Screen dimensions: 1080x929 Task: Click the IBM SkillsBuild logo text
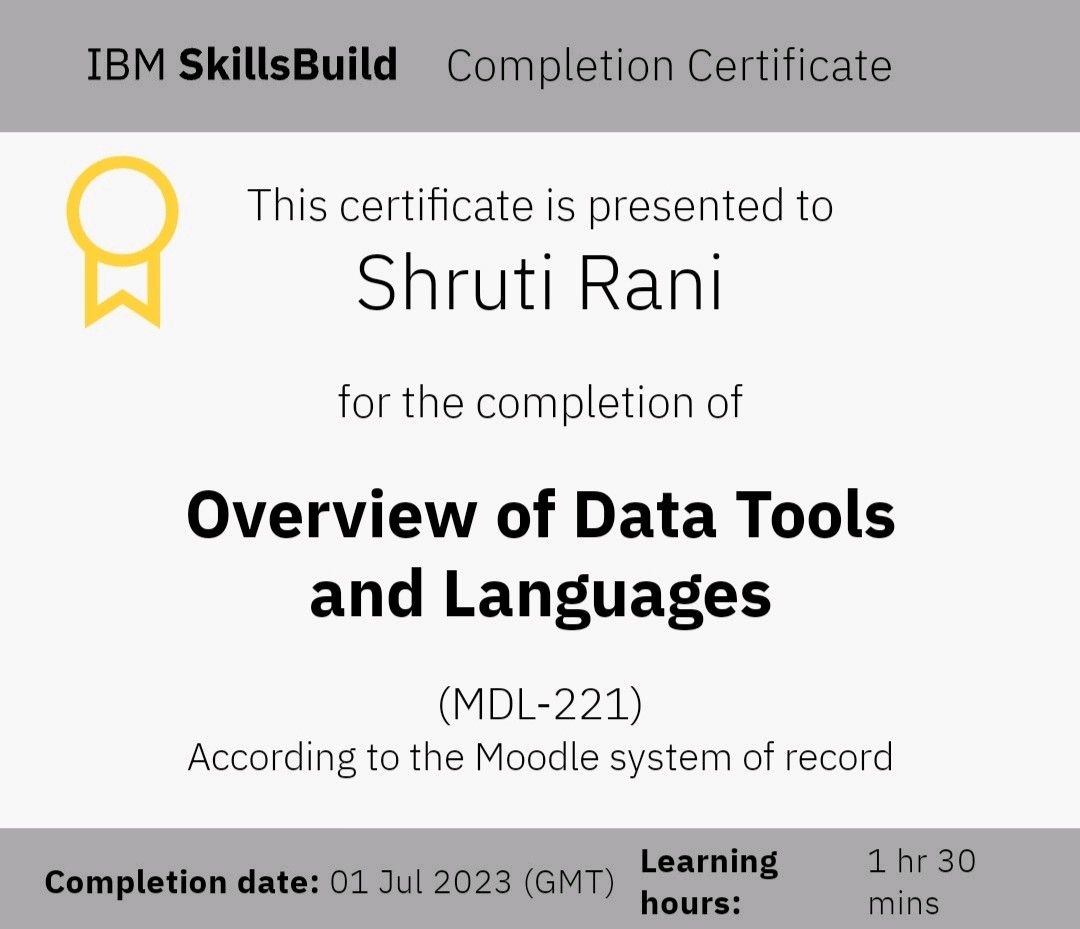point(242,65)
